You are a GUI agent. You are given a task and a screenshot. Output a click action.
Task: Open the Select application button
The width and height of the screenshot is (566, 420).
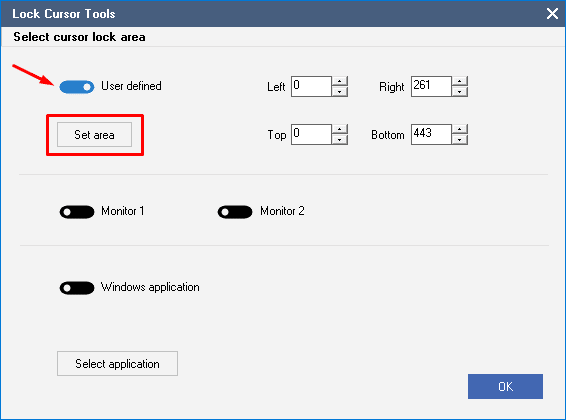(x=117, y=363)
